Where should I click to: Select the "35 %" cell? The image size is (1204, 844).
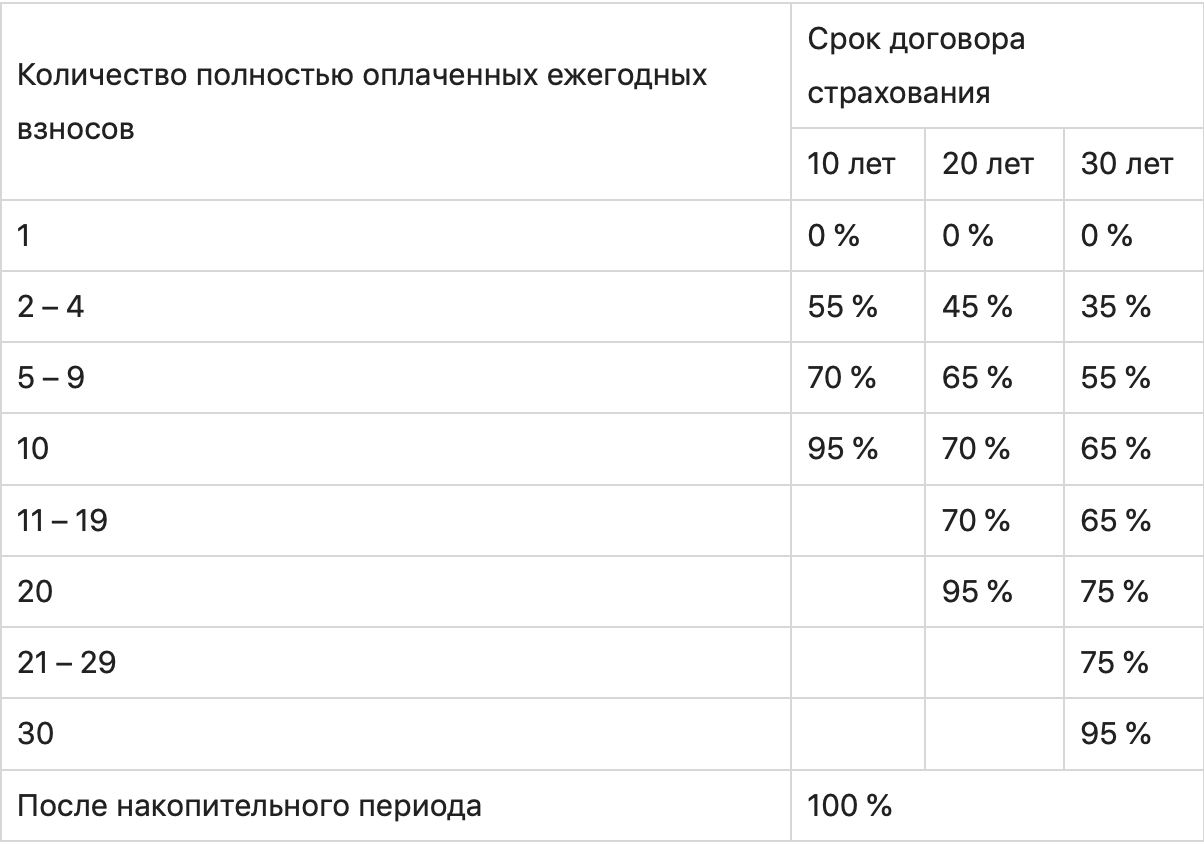1115,307
